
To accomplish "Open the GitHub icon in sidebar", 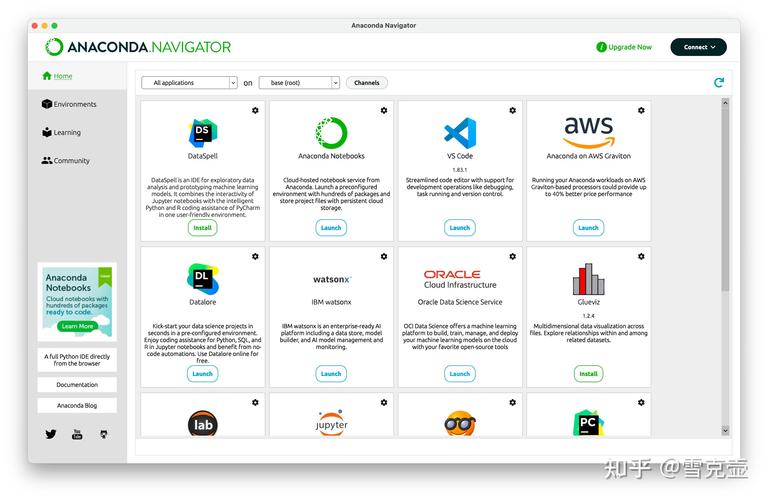I will 103,434.
